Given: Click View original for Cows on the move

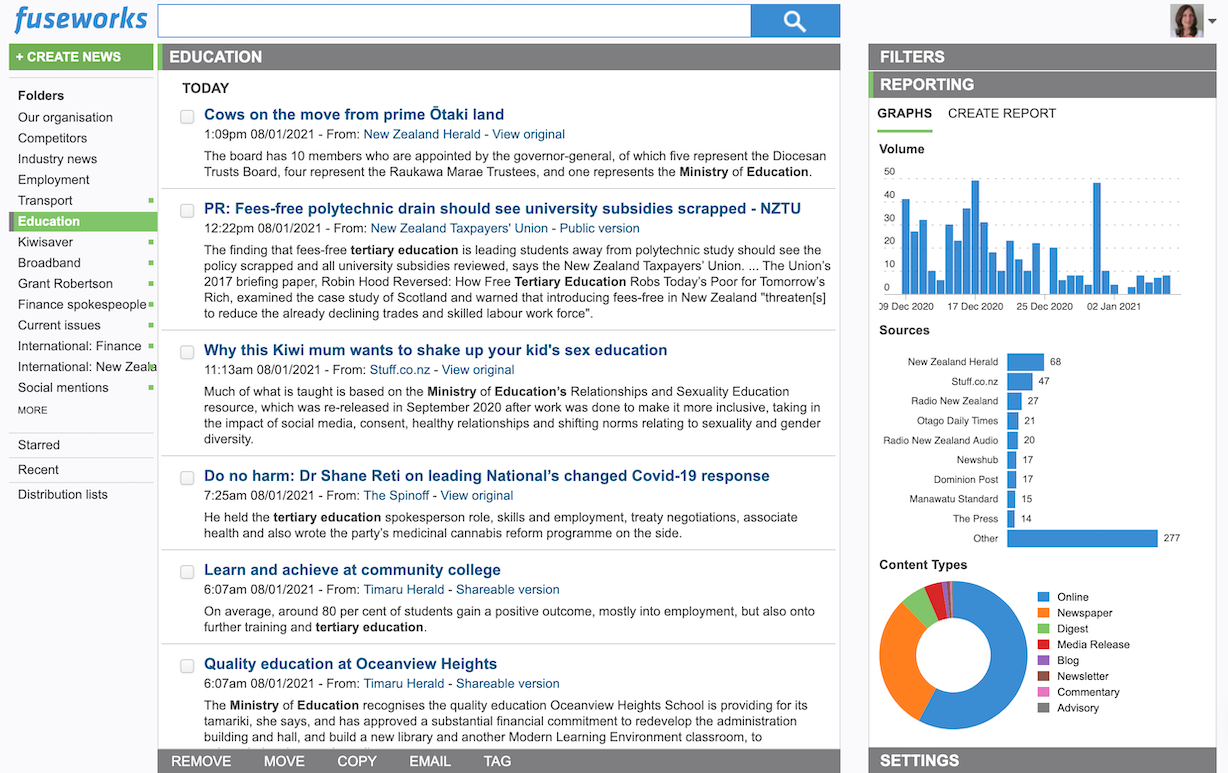Looking at the screenshot, I should point(528,134).
